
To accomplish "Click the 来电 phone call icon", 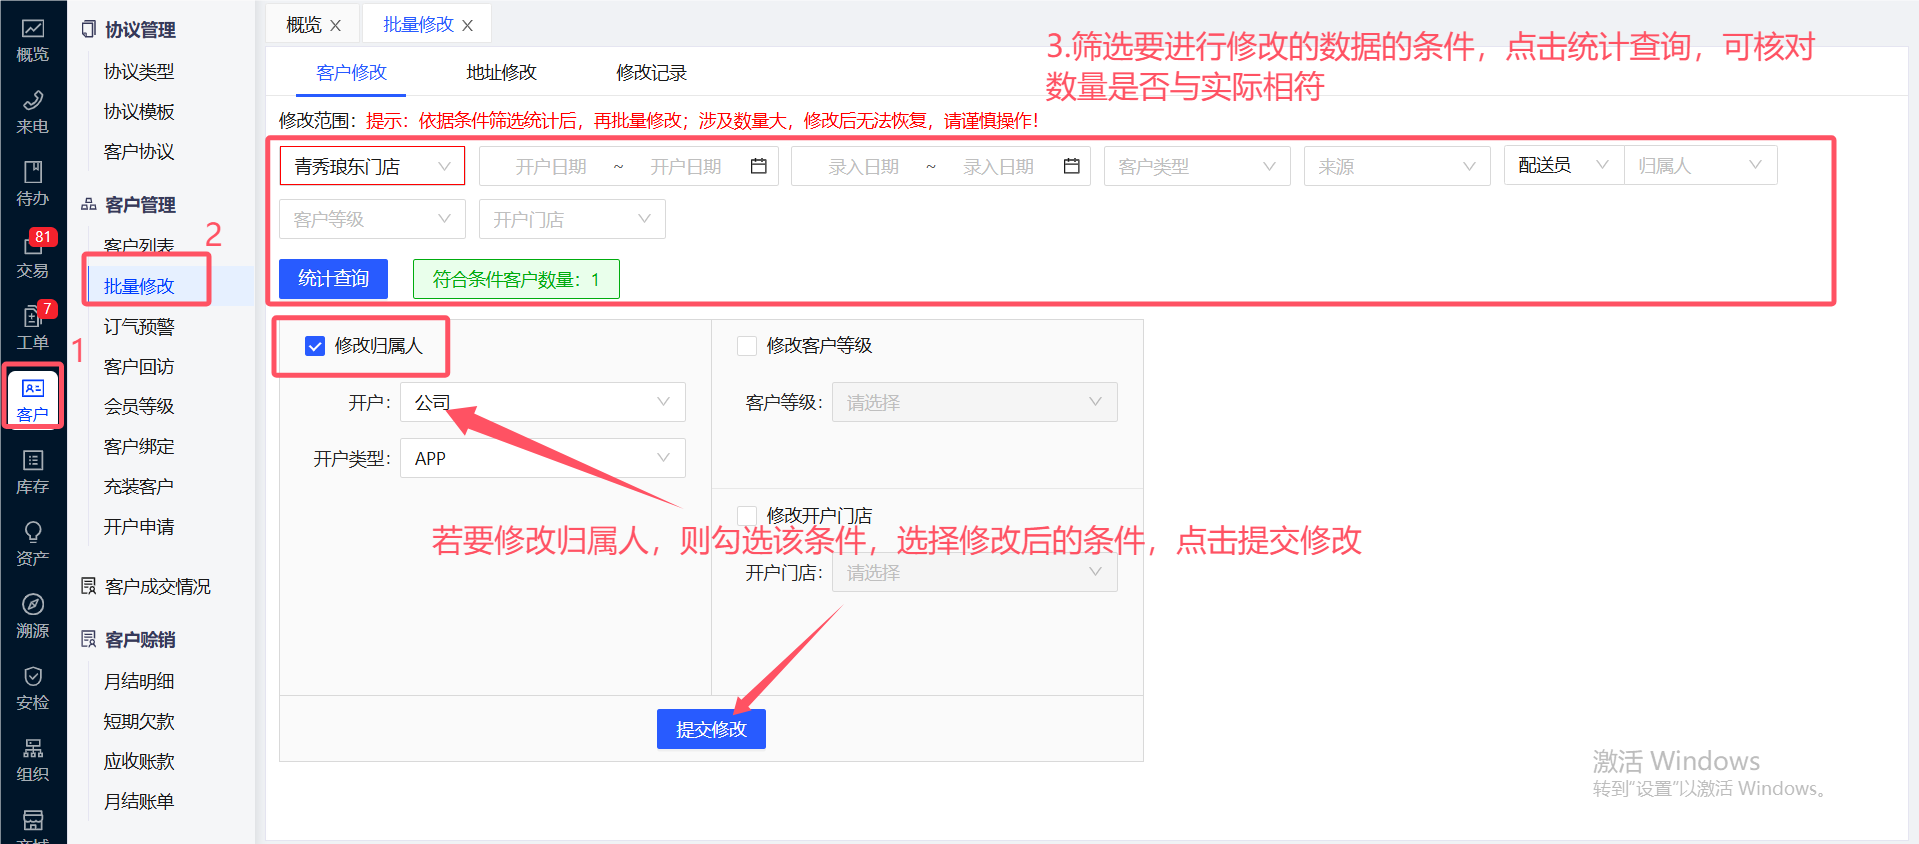I will (x=33, y=112).
